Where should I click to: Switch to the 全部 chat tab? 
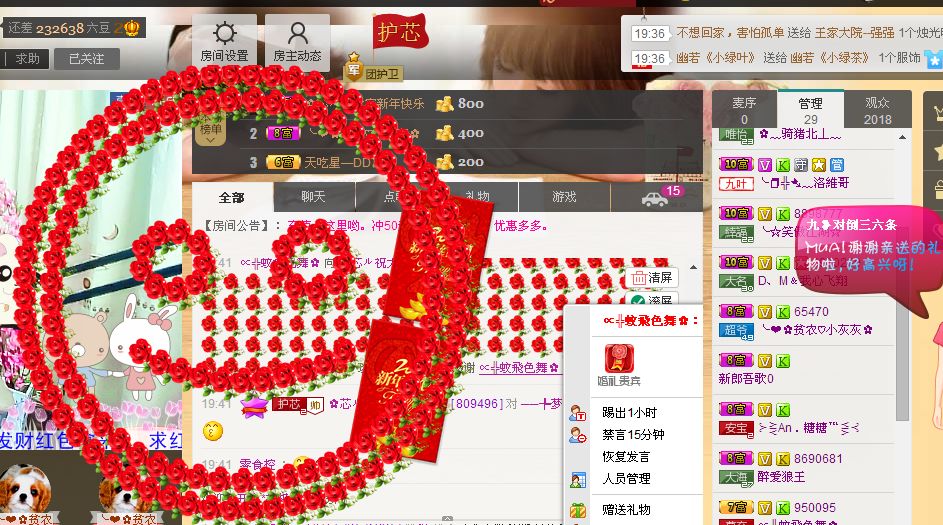[x=232, y=197]
